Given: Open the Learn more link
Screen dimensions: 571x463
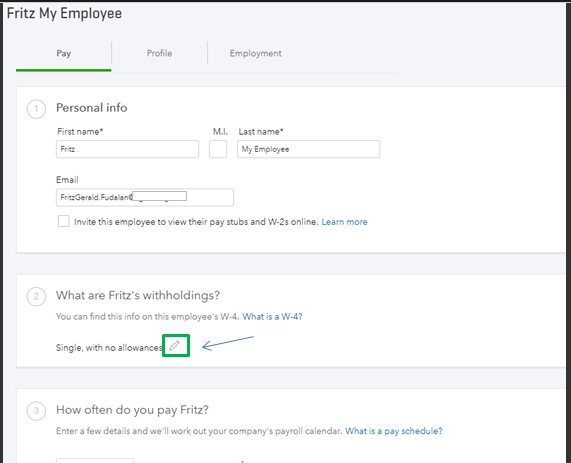Looking at the screenshot, I should pos(344,222).
